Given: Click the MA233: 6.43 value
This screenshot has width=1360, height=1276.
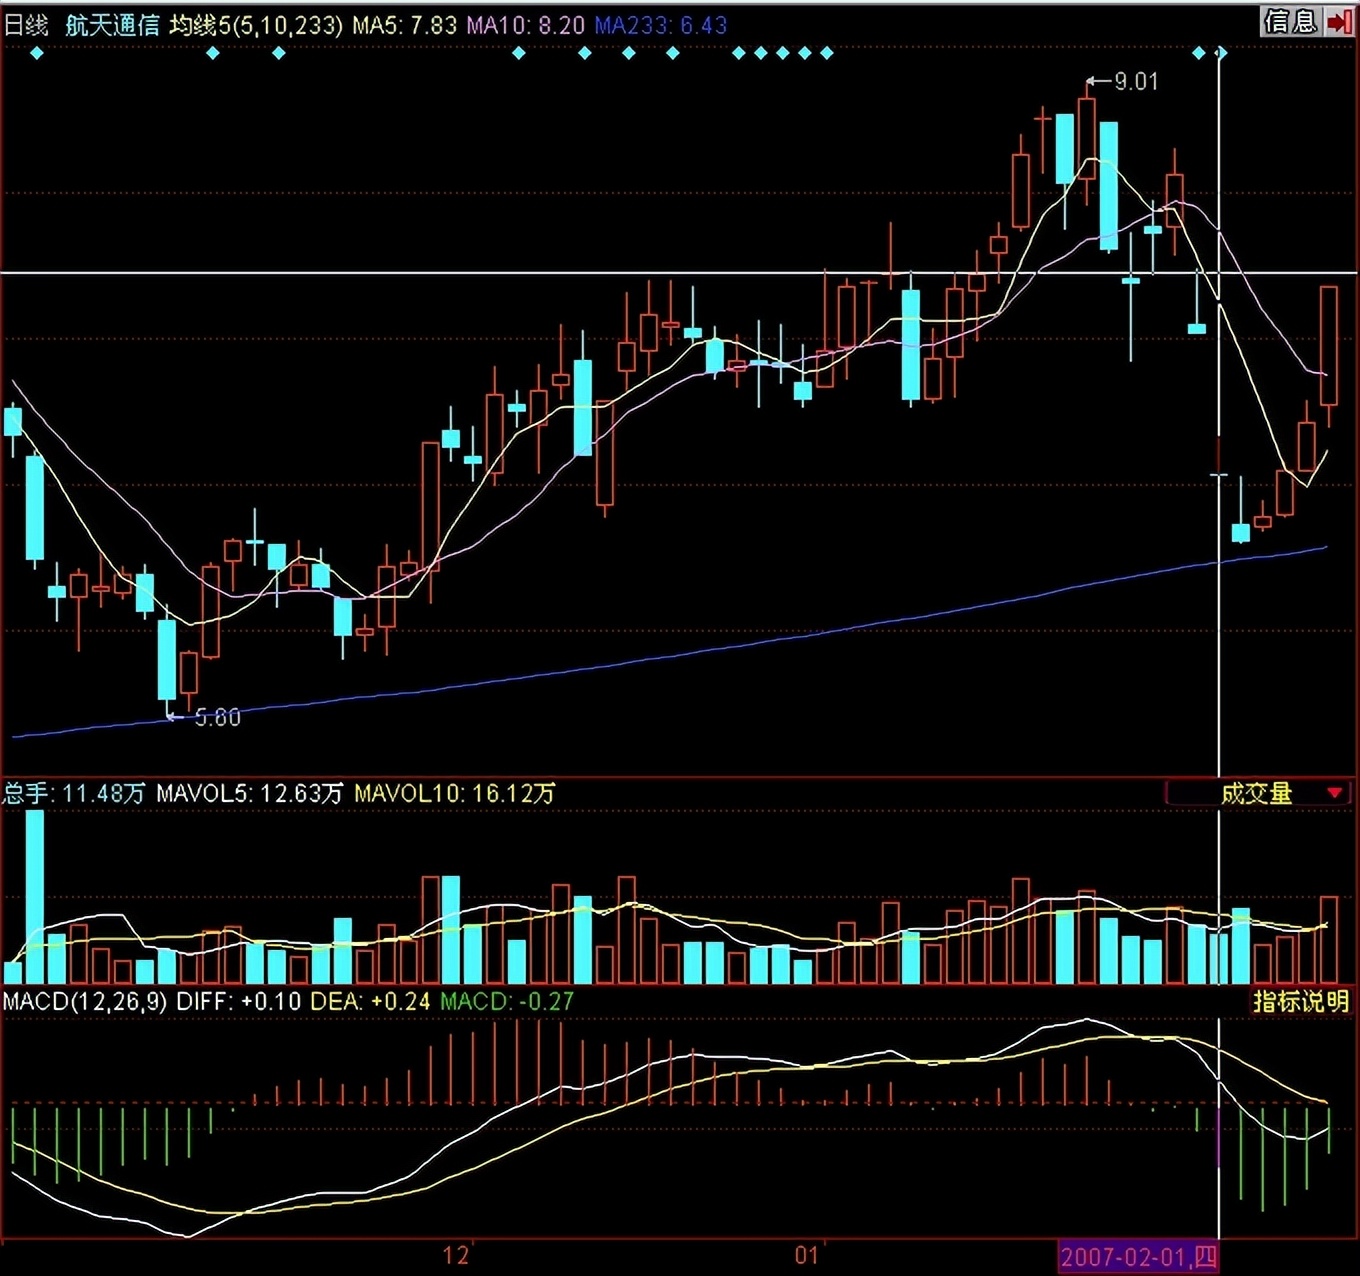Looking at the screenshot, I should pos(660,25).
